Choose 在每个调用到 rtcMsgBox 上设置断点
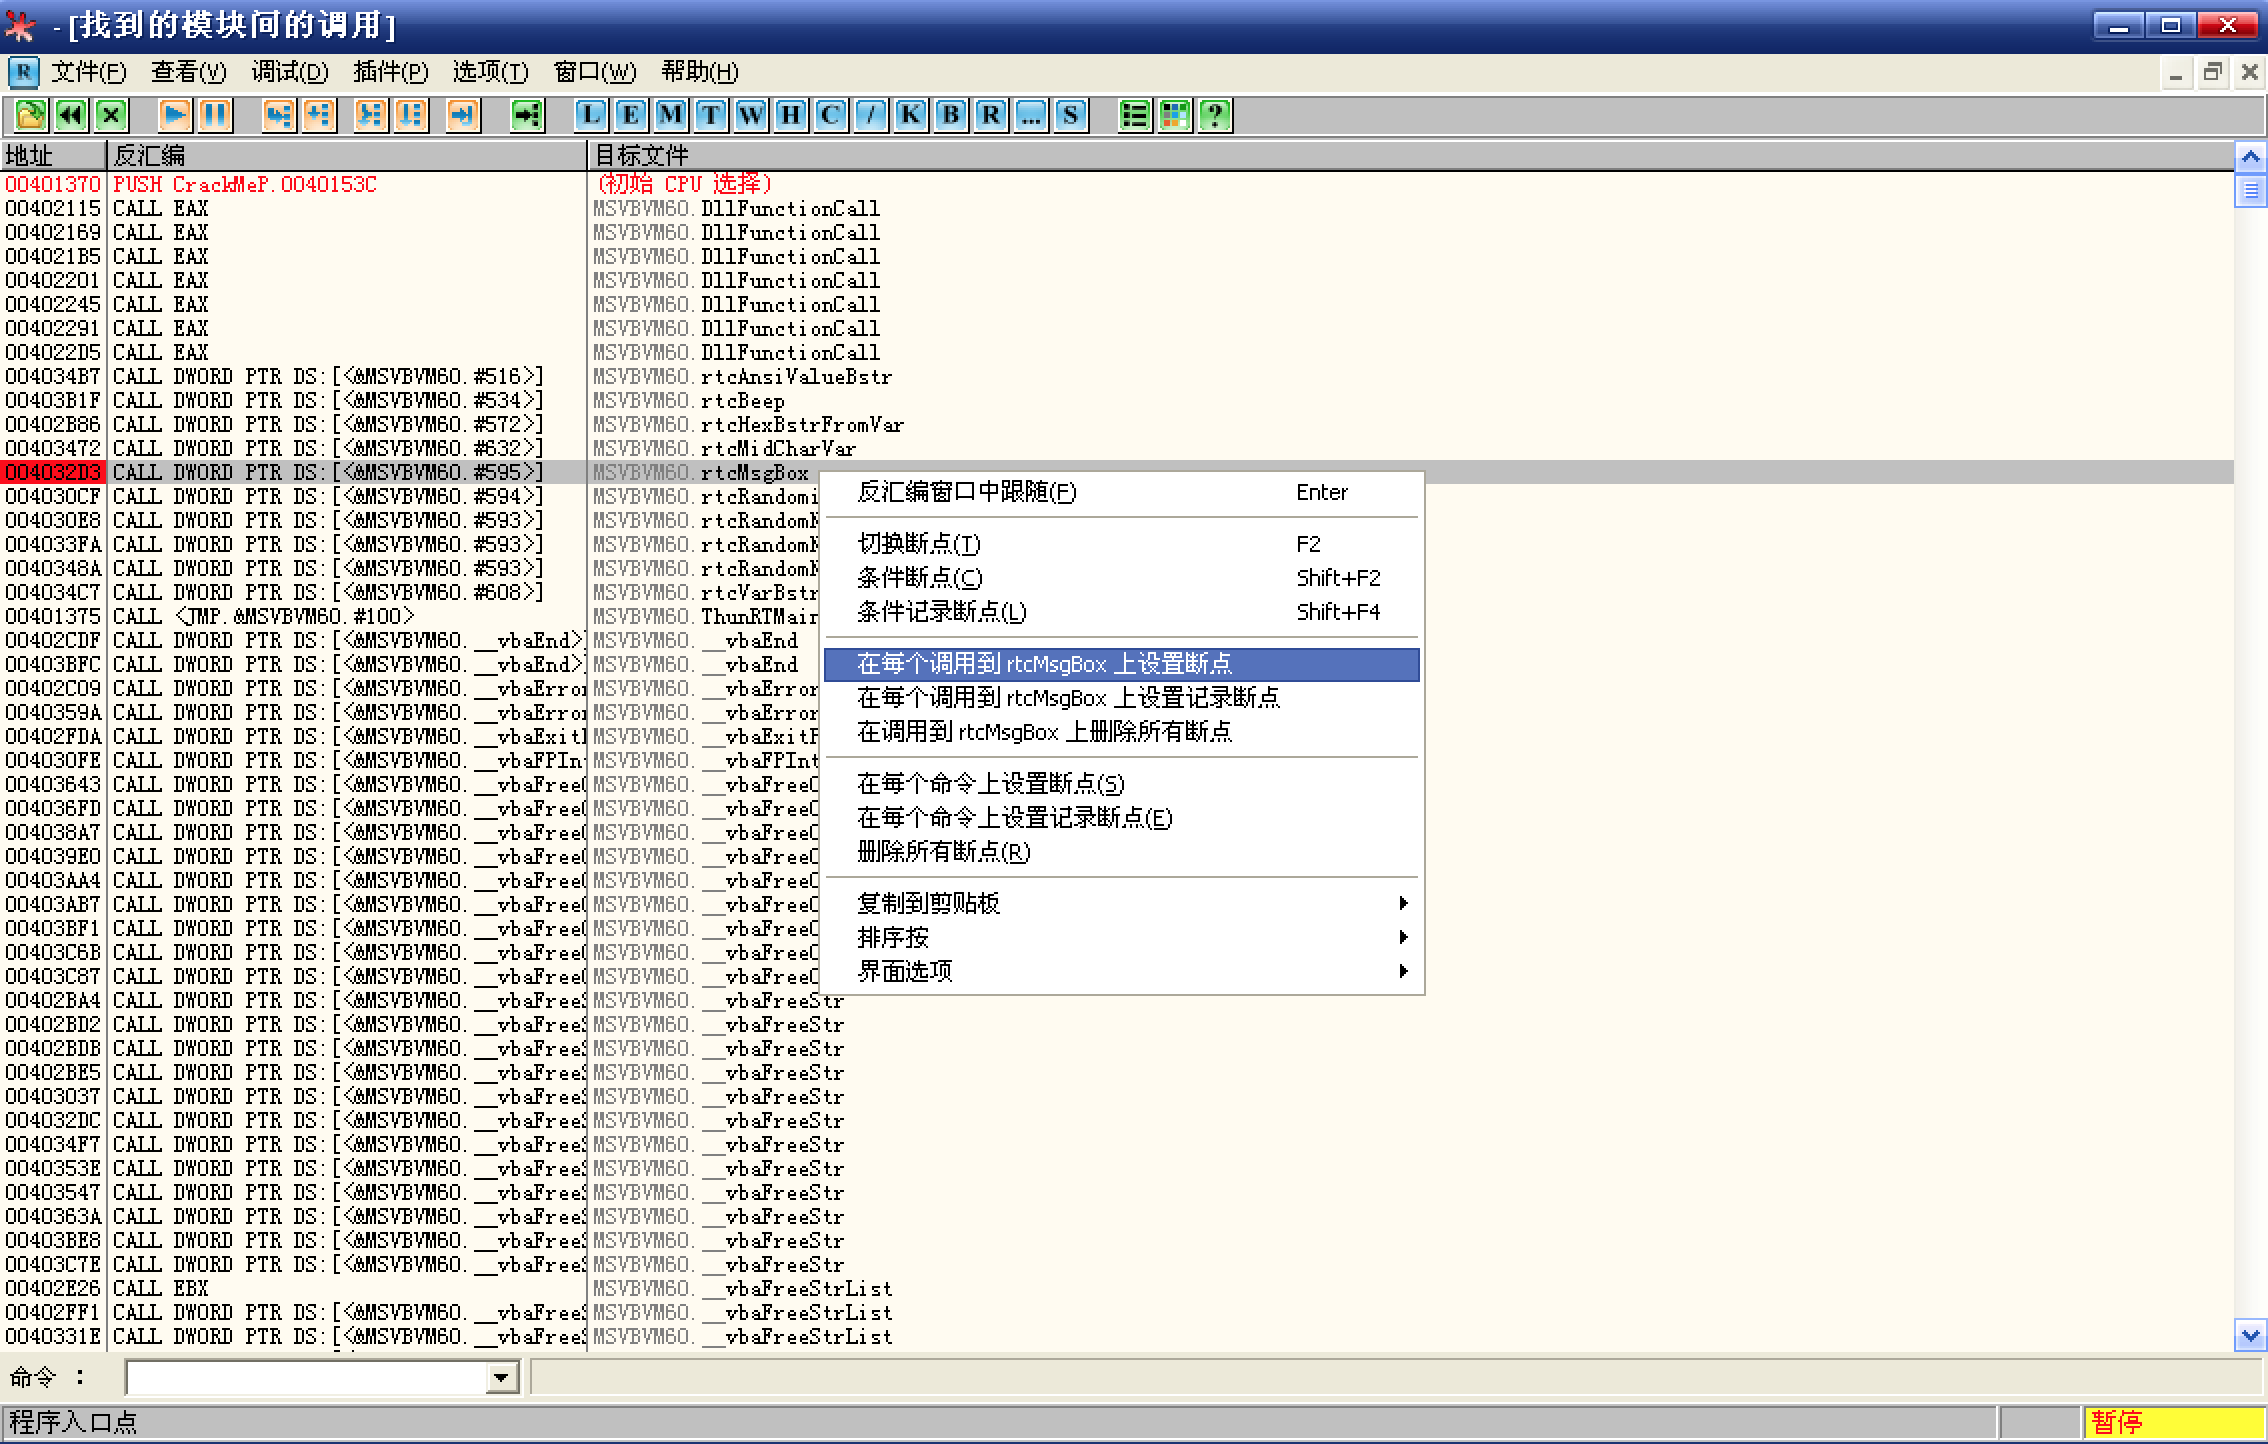The height and width of the screenshot is (1444, 2268). [1044, 664]
